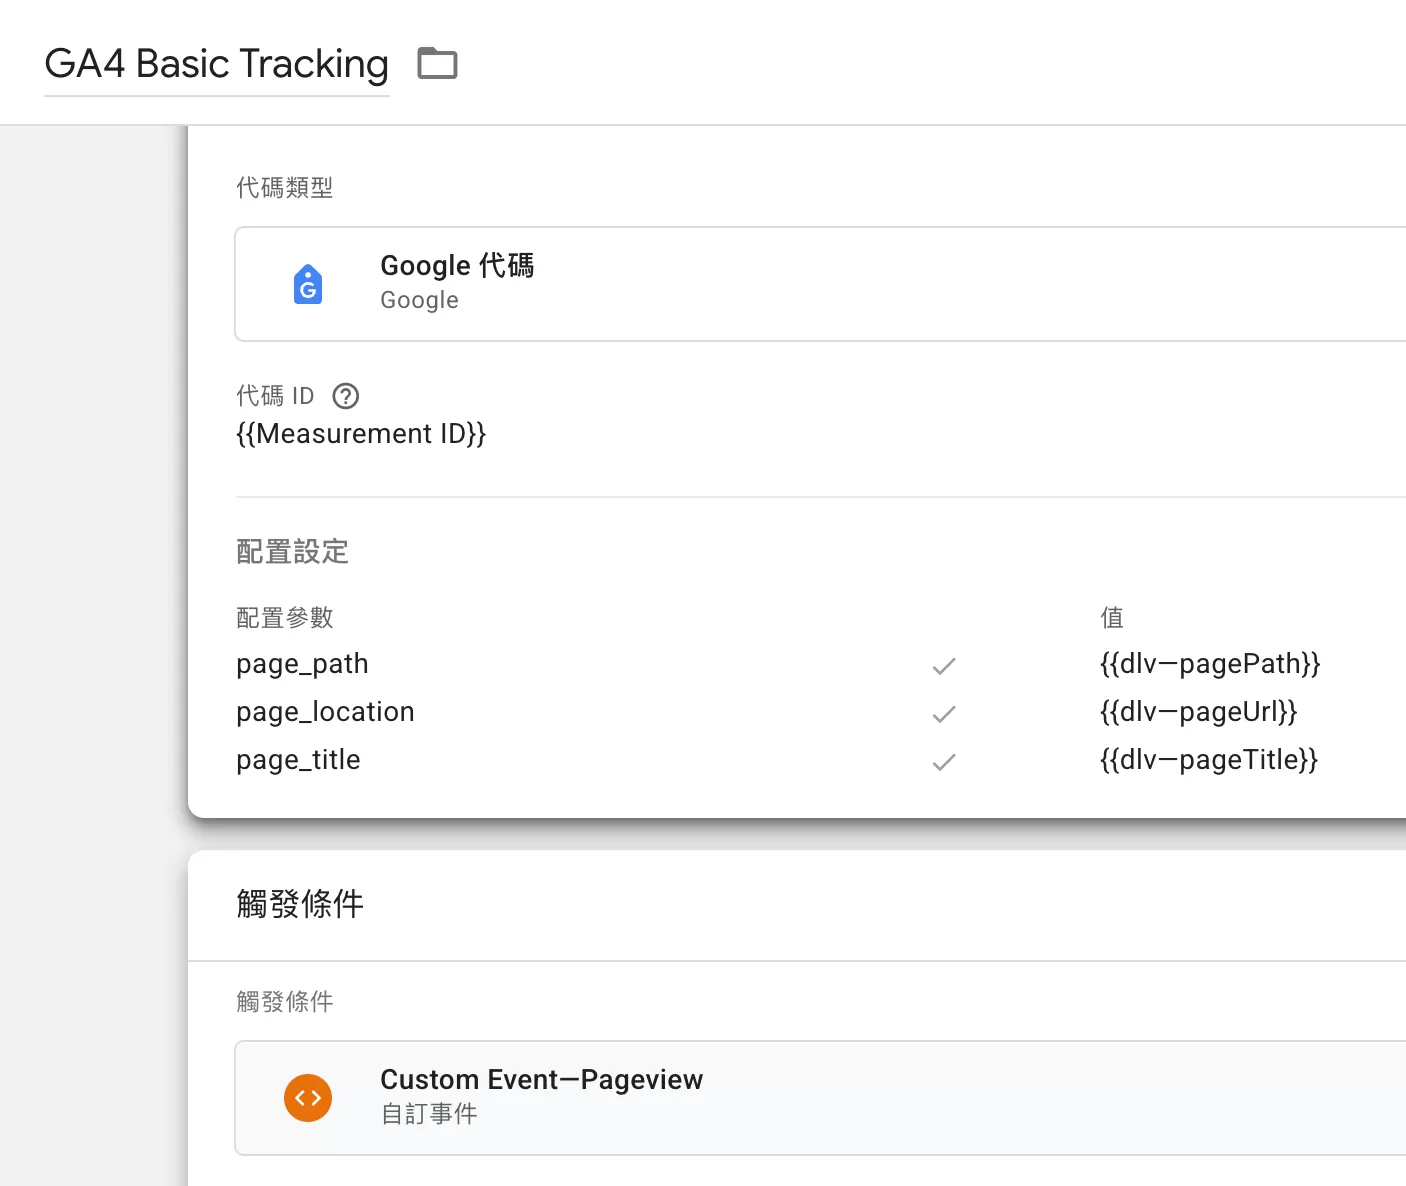Click the 代碼類型 label
Viewport: 1406px width, 1186px height.
click(x=284, y=188)
